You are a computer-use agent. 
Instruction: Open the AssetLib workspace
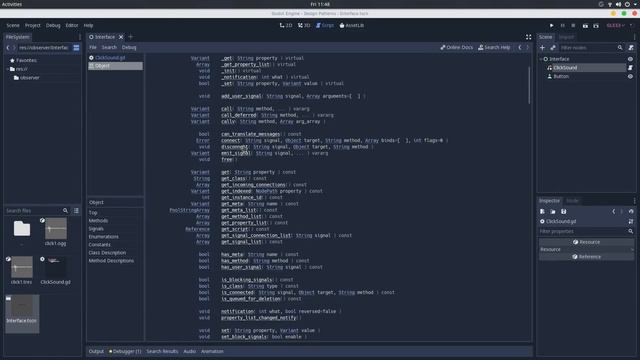pyautogui.click(x=351, y=25)
